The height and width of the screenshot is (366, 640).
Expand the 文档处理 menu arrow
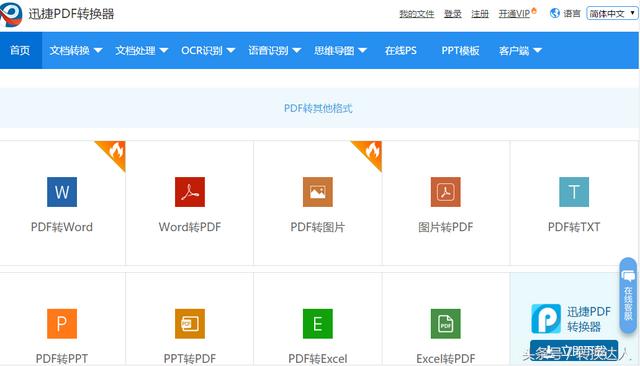pos(164,51)
